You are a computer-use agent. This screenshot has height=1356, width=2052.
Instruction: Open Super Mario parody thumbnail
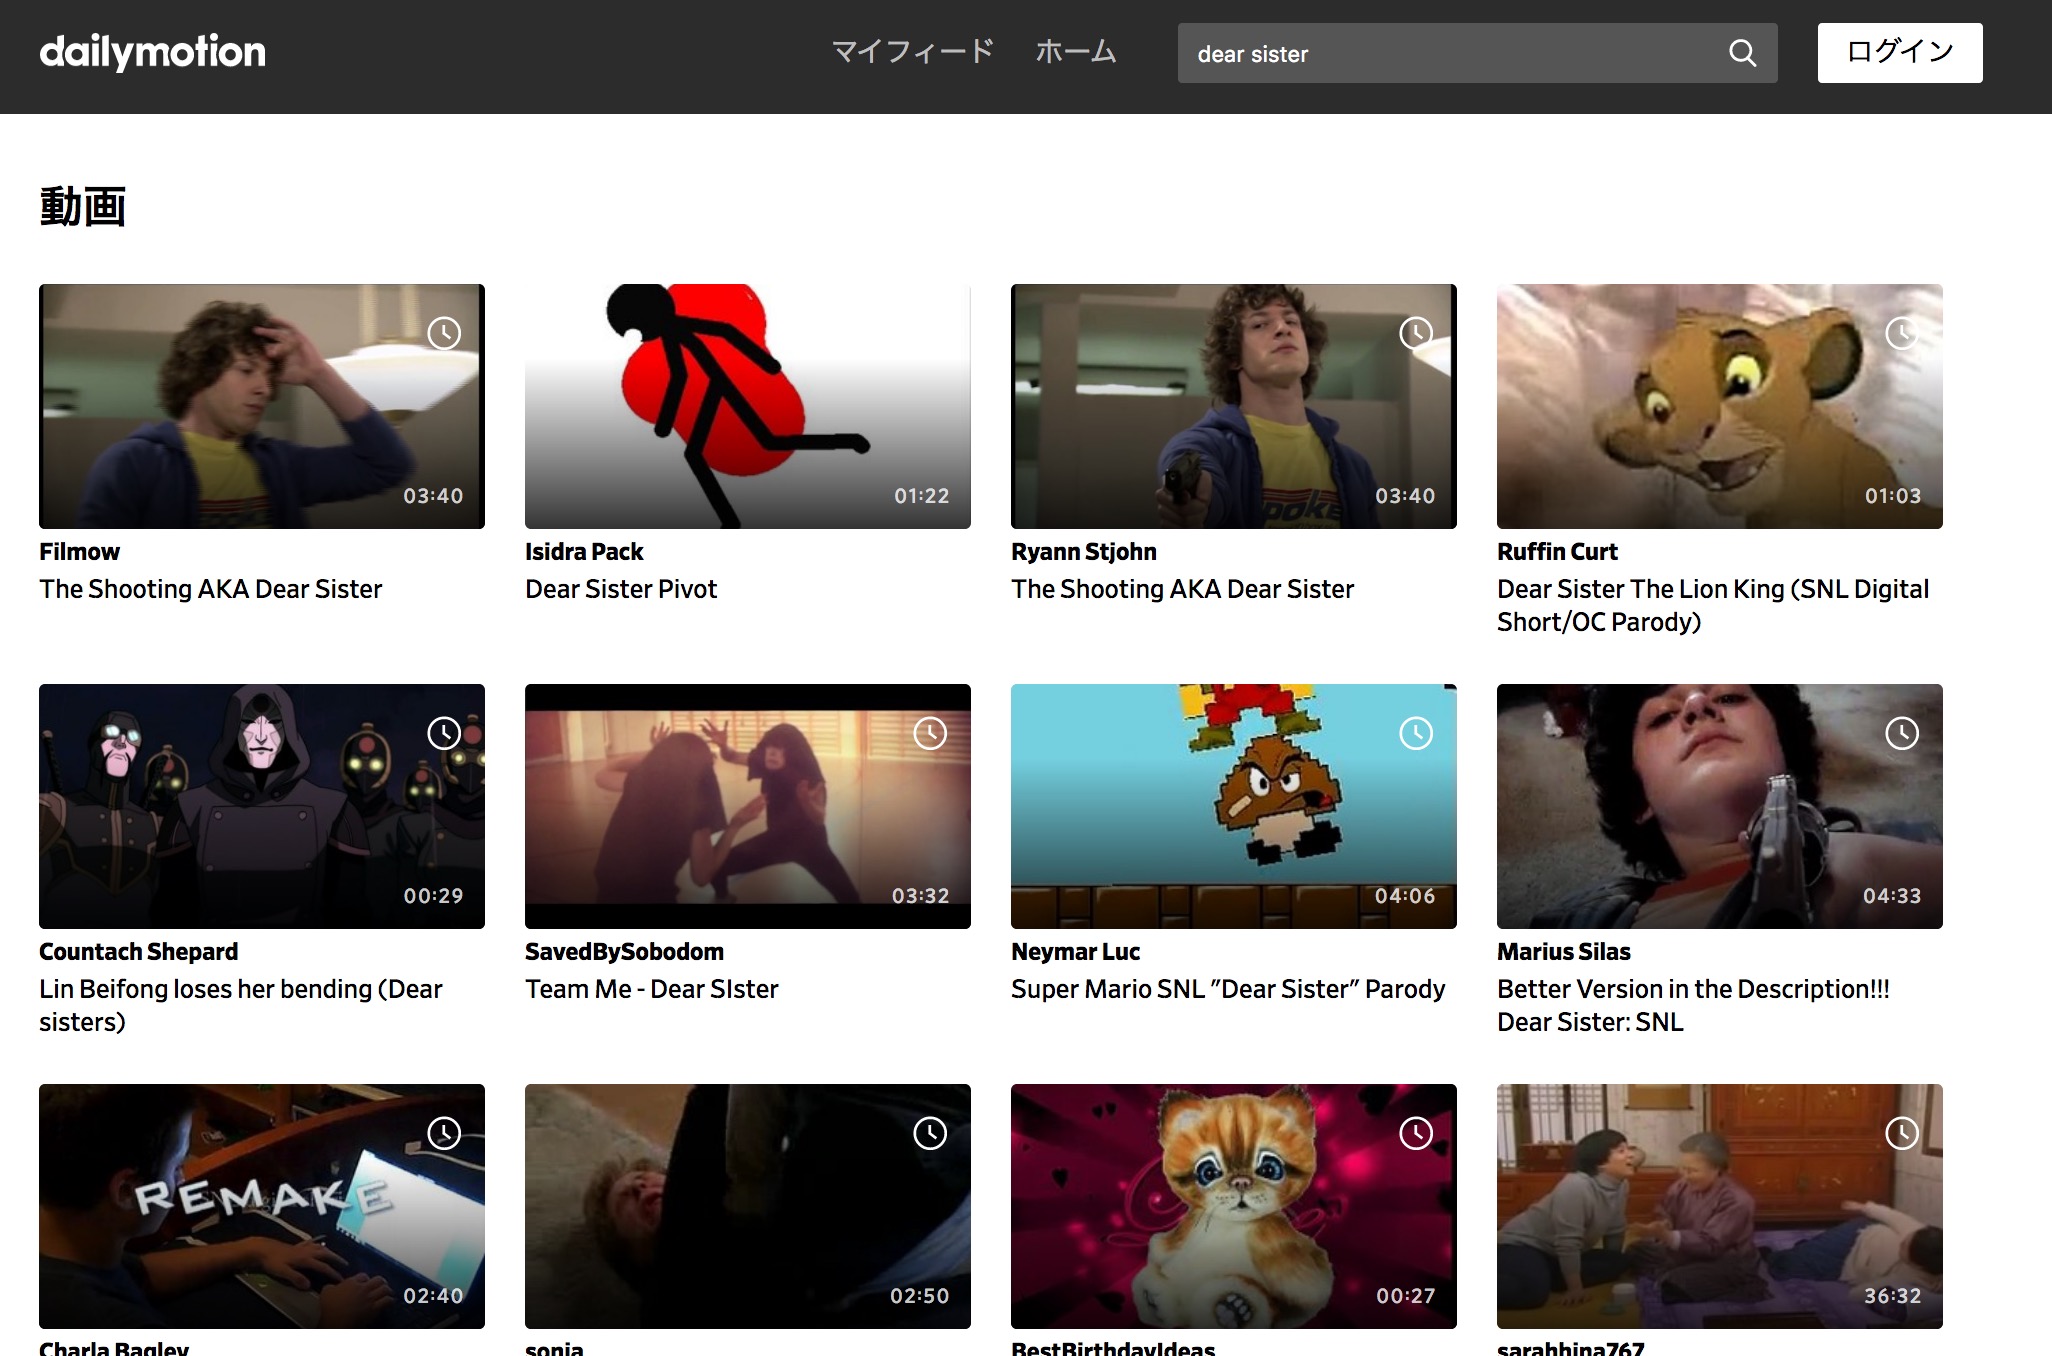pos(1234,806)
